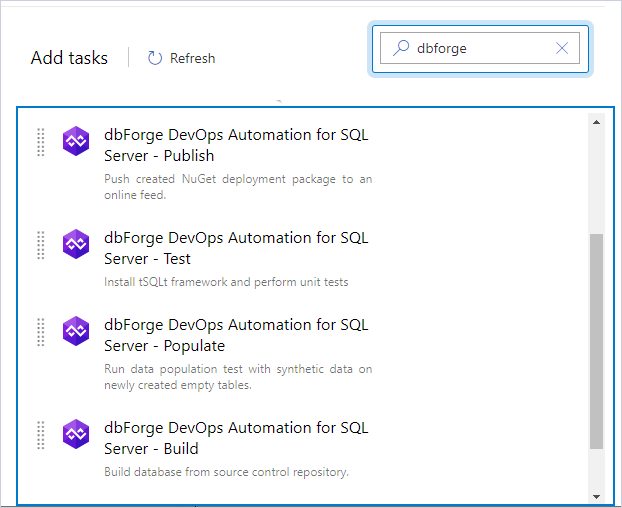
Task: Grab the drag handle beside Test task
Action: tap(40, 245)
